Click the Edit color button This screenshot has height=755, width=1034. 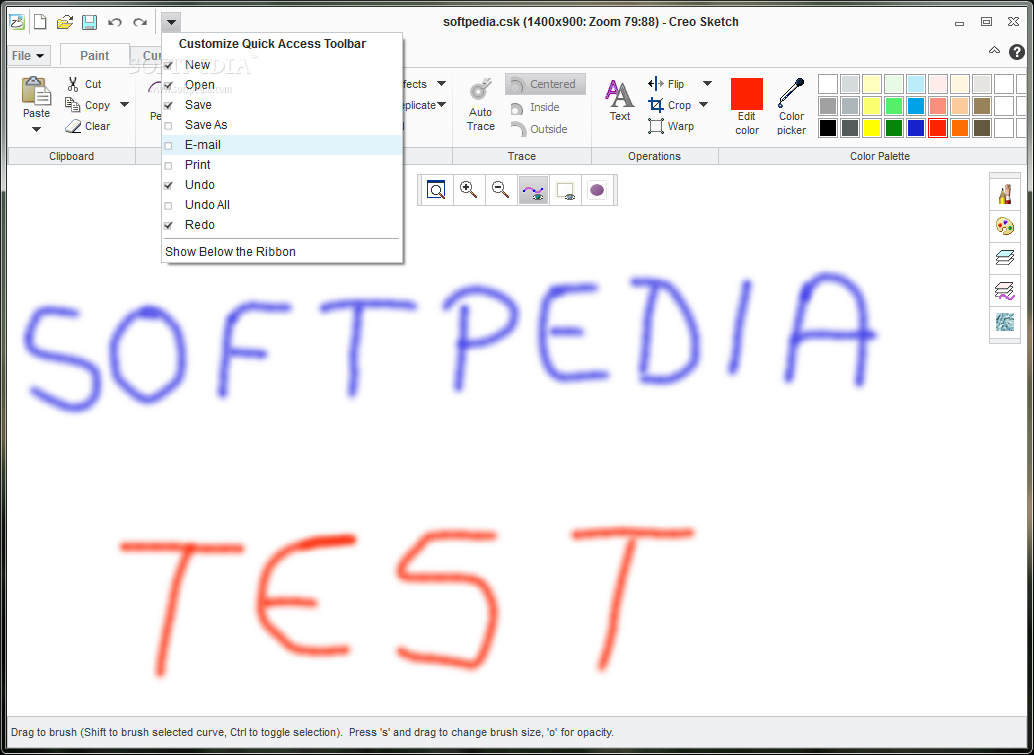[746, 106]
